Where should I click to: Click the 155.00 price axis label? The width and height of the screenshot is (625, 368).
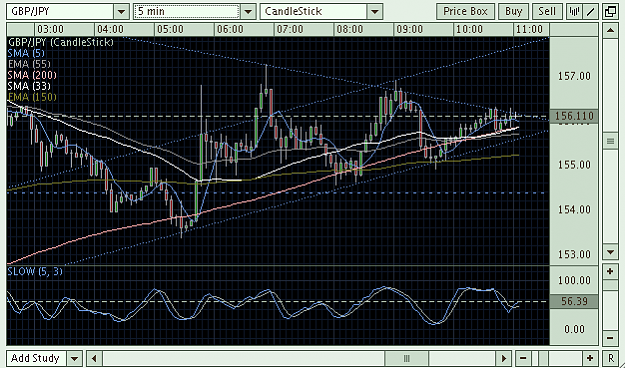pyautogui.click(x=574, y=165)
